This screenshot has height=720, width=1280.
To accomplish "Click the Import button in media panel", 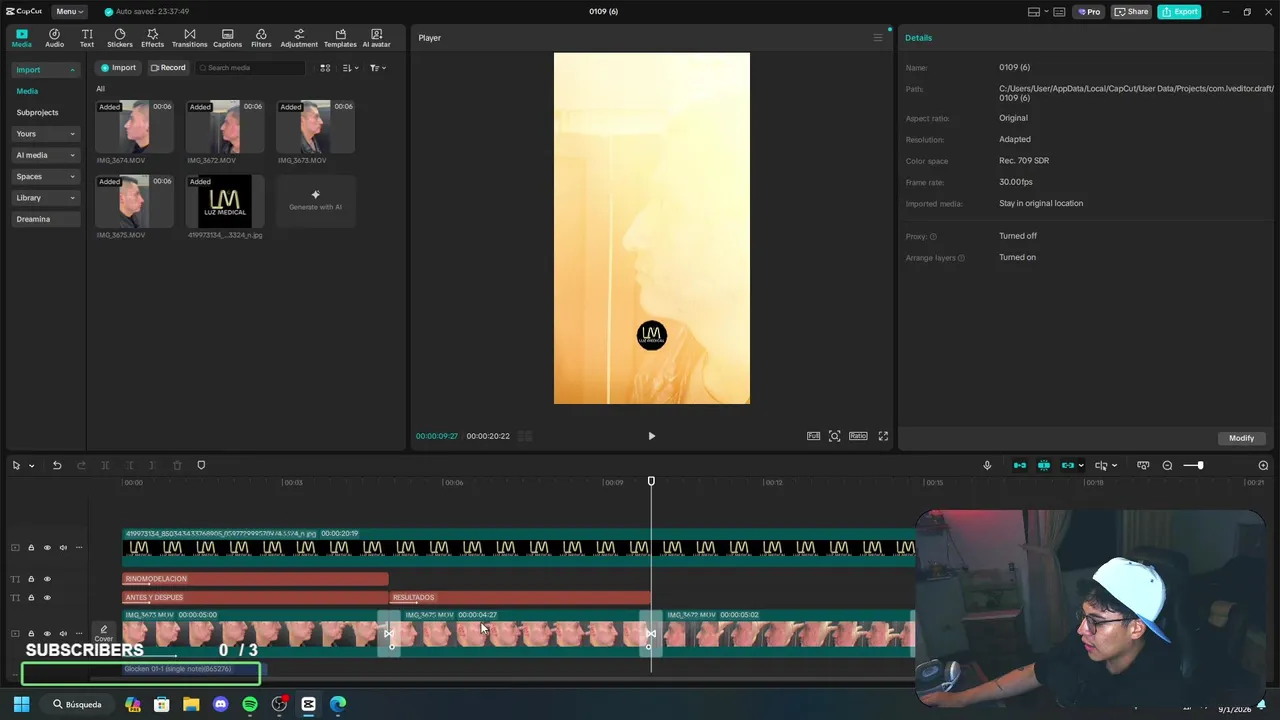I will 118,68.
